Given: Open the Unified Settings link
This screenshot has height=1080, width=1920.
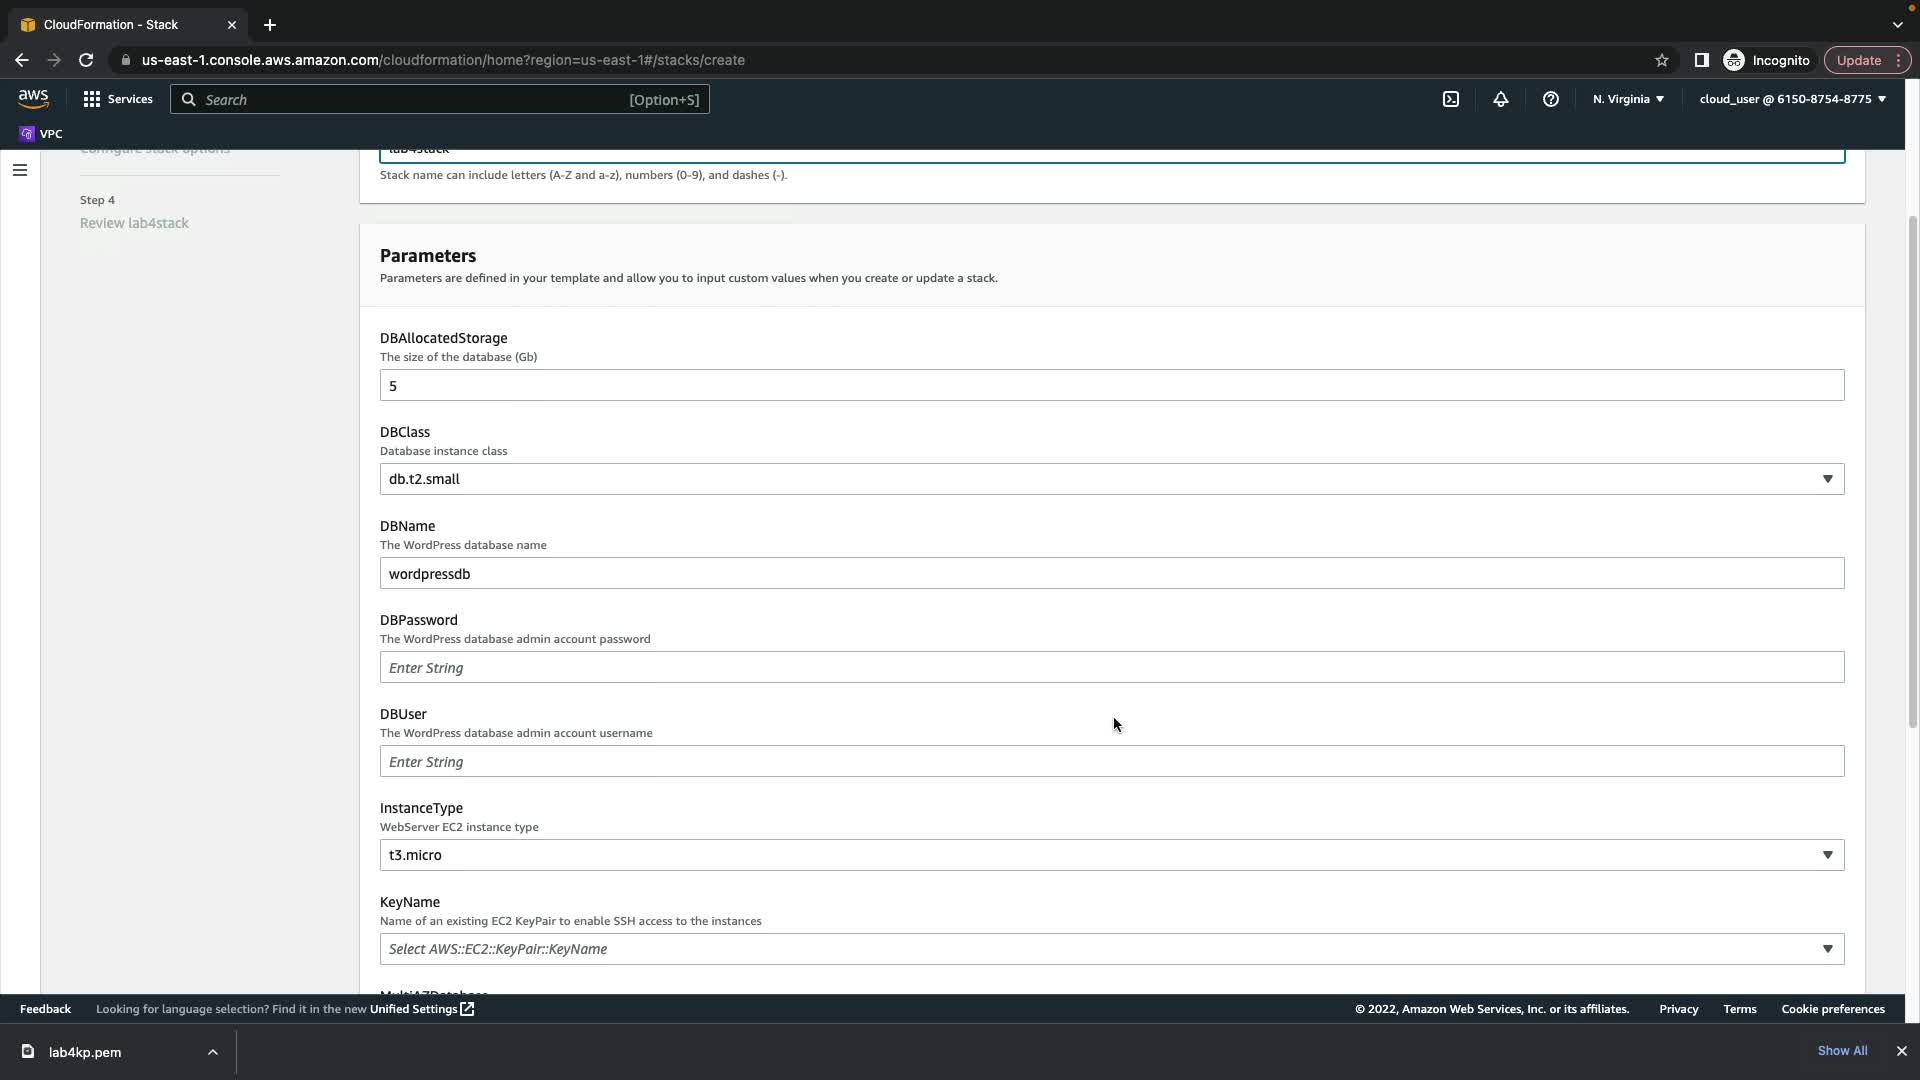Looking at the screenshot, I should pyautogui.click(x=421, y=1009).
